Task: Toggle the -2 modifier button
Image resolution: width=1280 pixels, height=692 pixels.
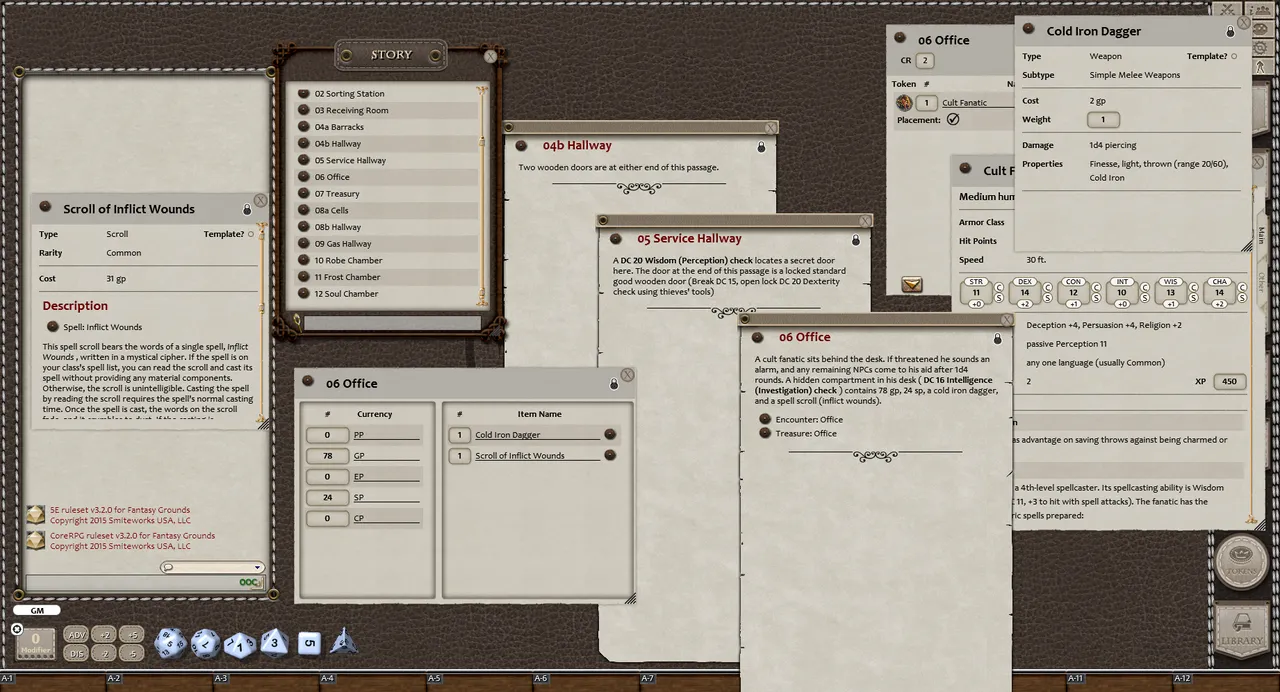Action: click(104, 653)
